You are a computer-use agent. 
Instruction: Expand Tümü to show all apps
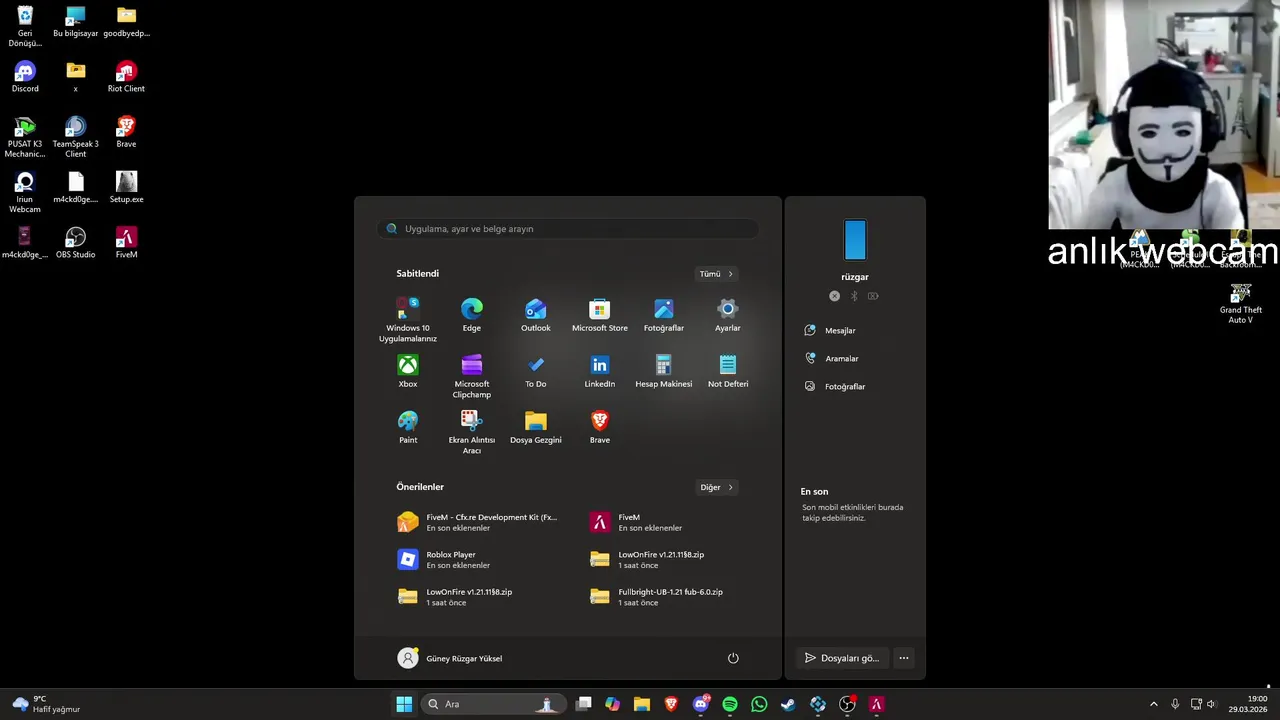[716, 274]
